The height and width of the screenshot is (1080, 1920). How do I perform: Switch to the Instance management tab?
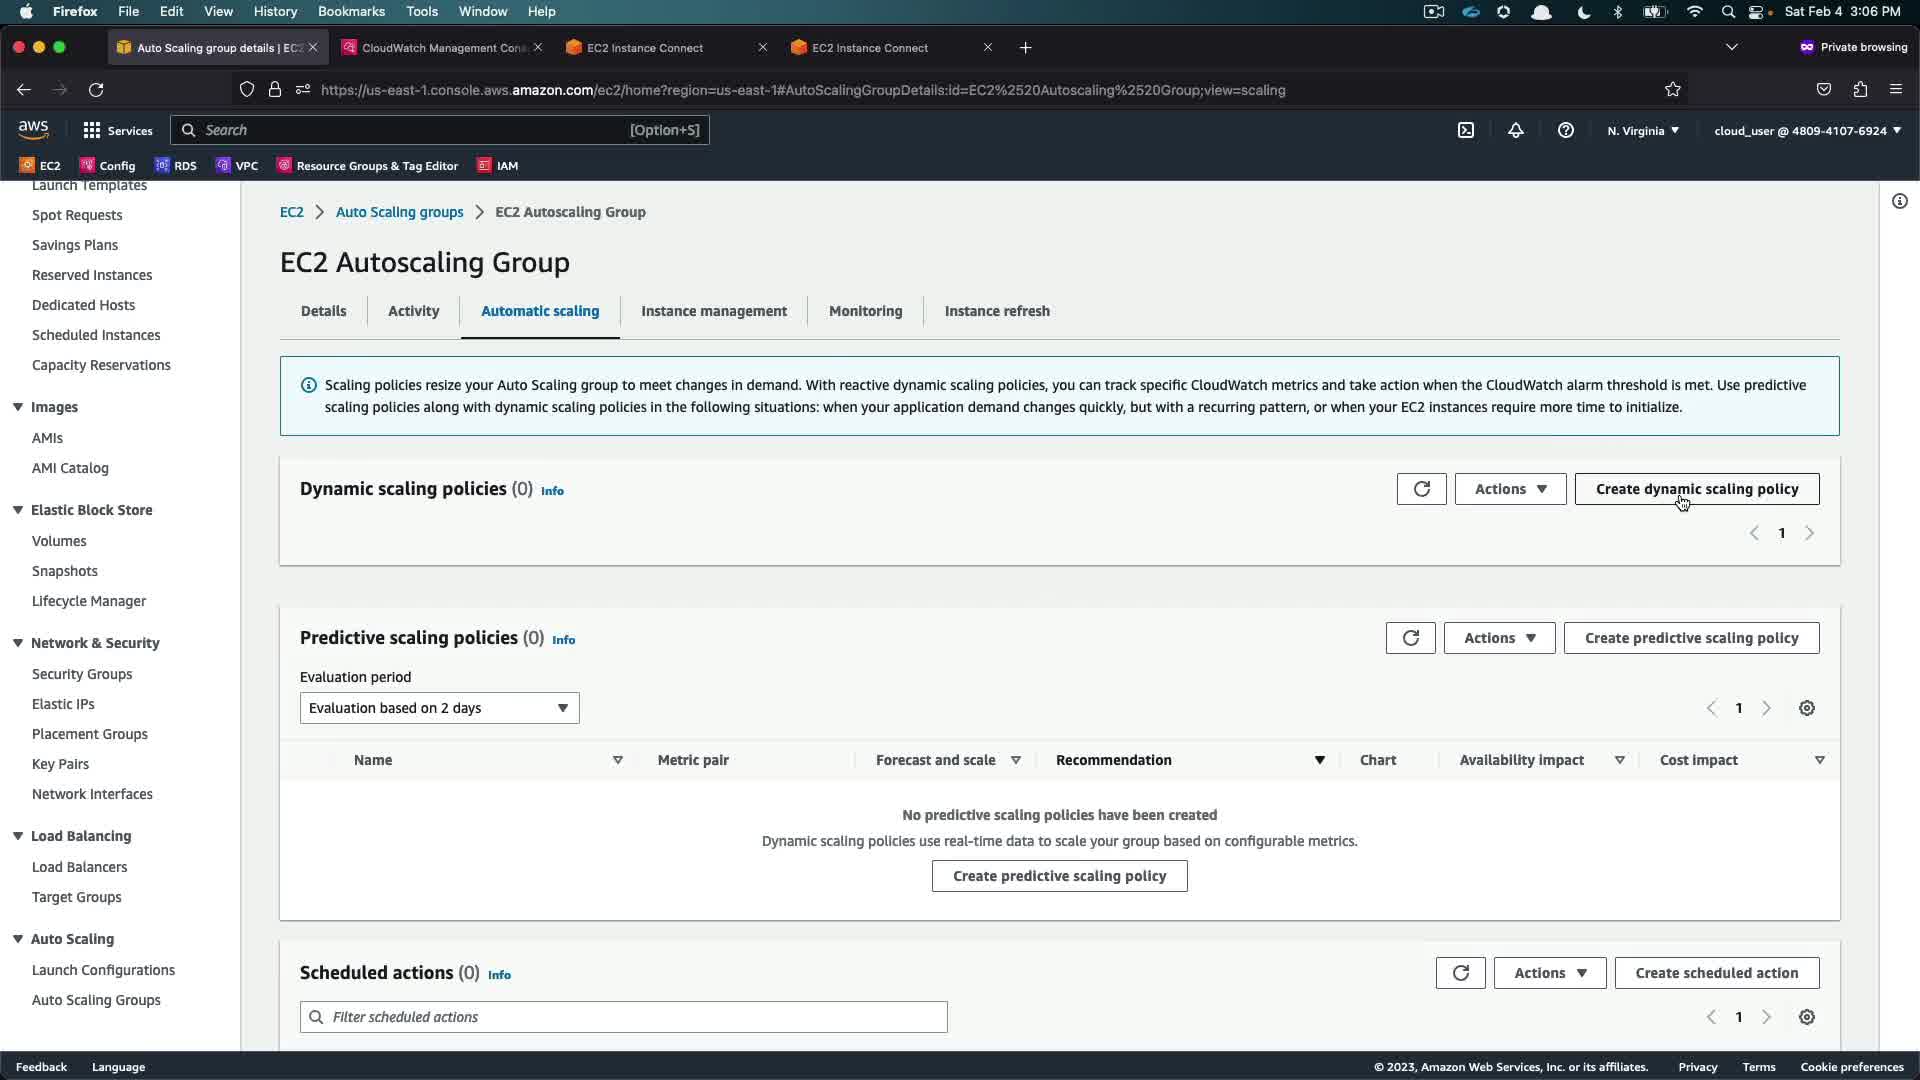[713, 311]
